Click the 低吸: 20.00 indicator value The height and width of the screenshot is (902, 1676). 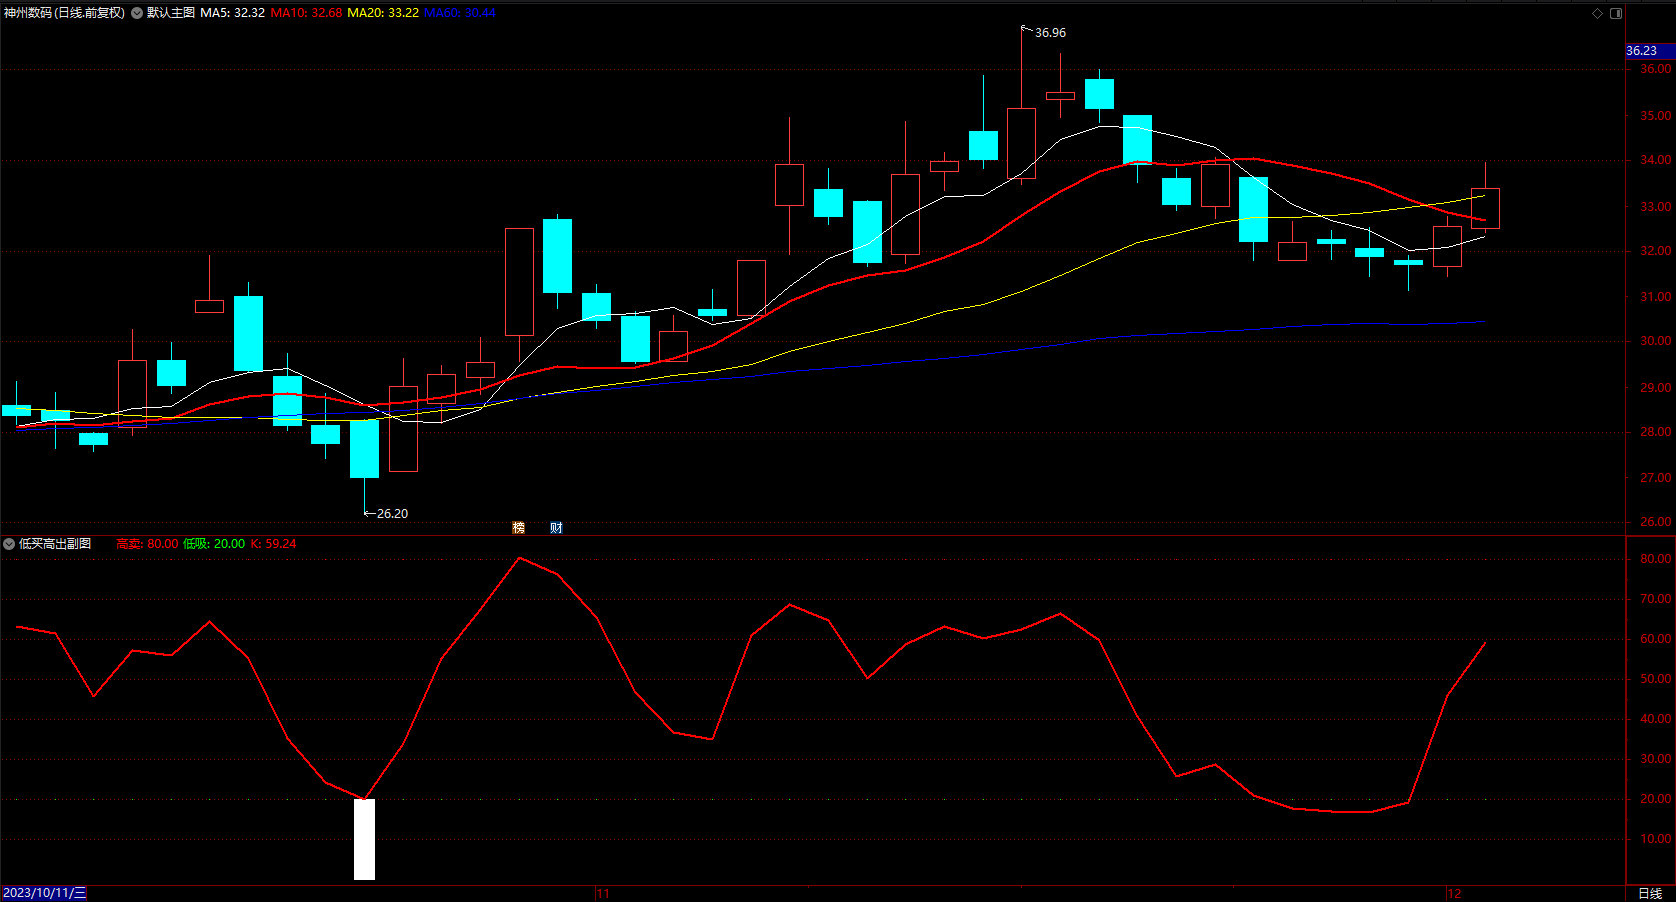(214, 544)
